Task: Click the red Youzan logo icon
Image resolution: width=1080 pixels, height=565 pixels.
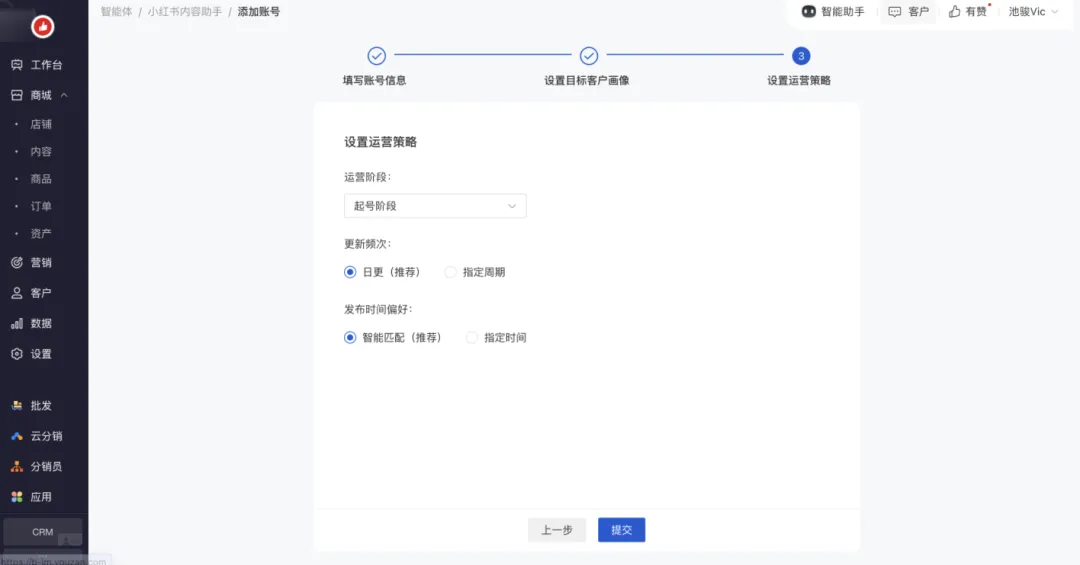Action: [43, 27]
